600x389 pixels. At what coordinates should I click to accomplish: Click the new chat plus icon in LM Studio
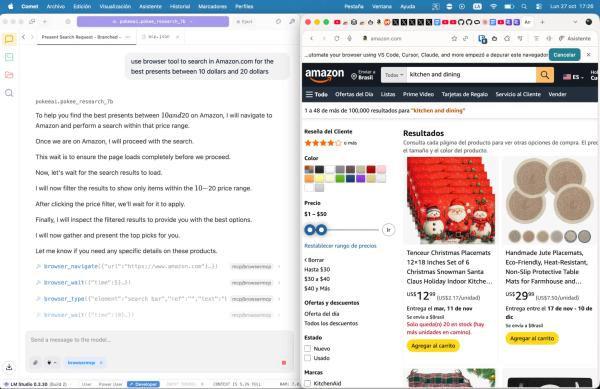45,22
